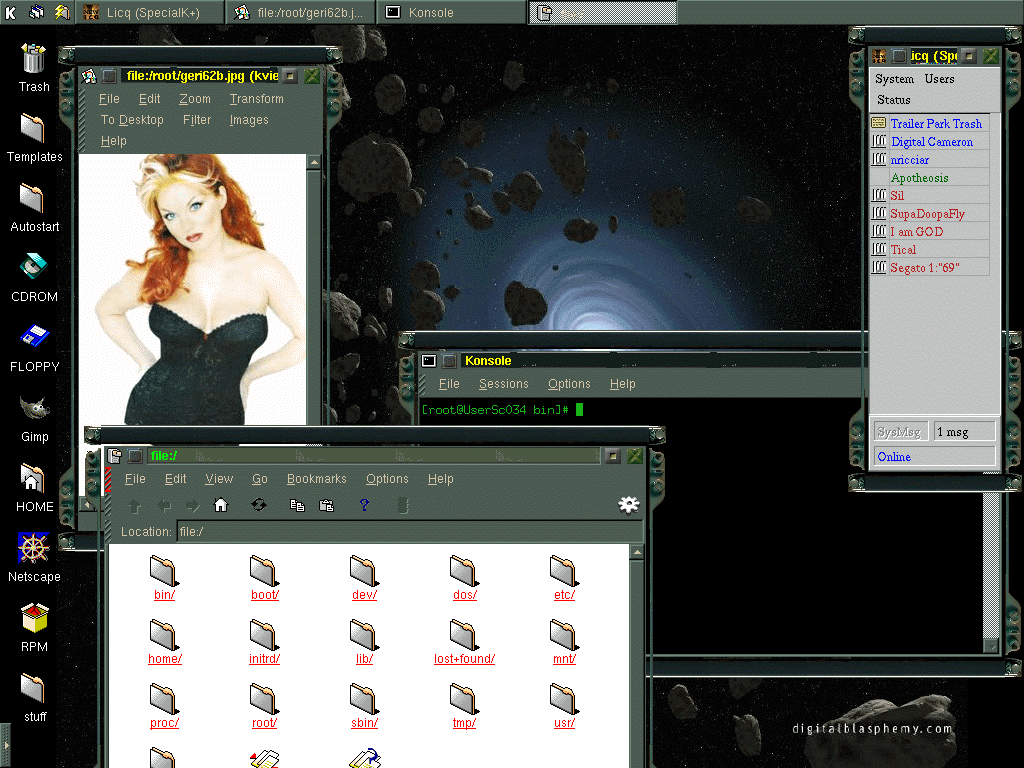Open the Status menu in Licq
Screen dimensions: 1024x768
[x=893, y=100]
